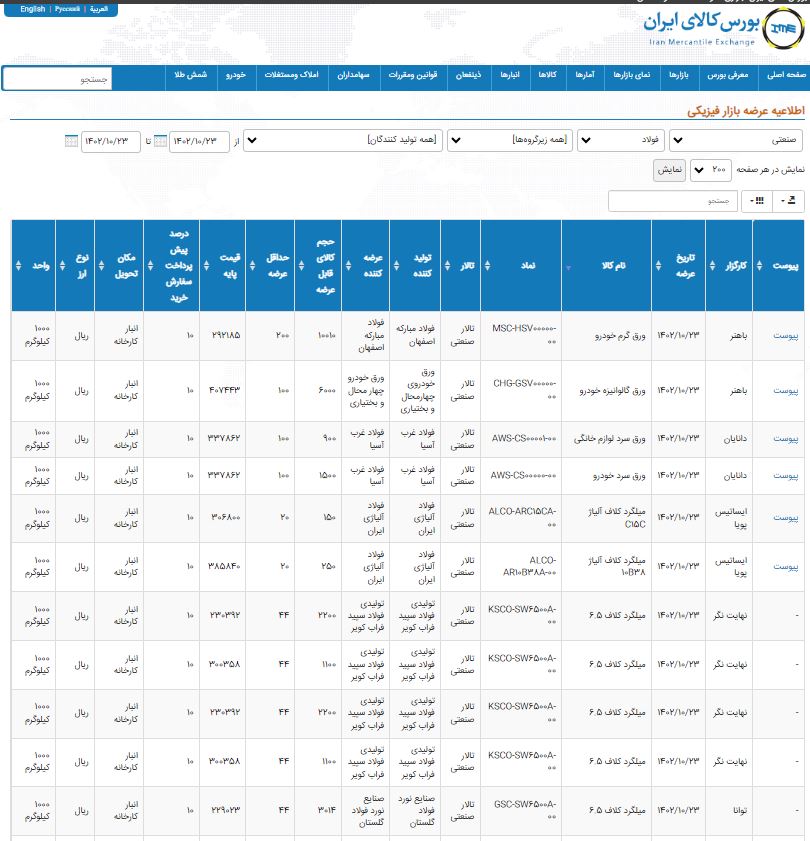
Task: Expand the فولاد group dropdown
Action: [621, 141]
